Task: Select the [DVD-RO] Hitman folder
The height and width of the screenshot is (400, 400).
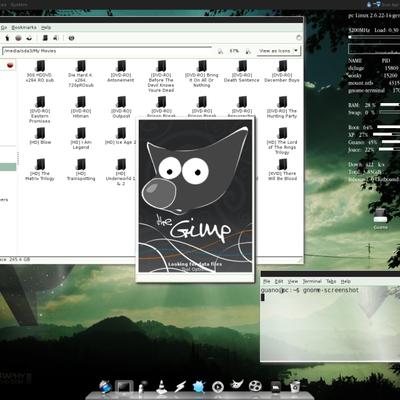Action: (x=81, y=107)
